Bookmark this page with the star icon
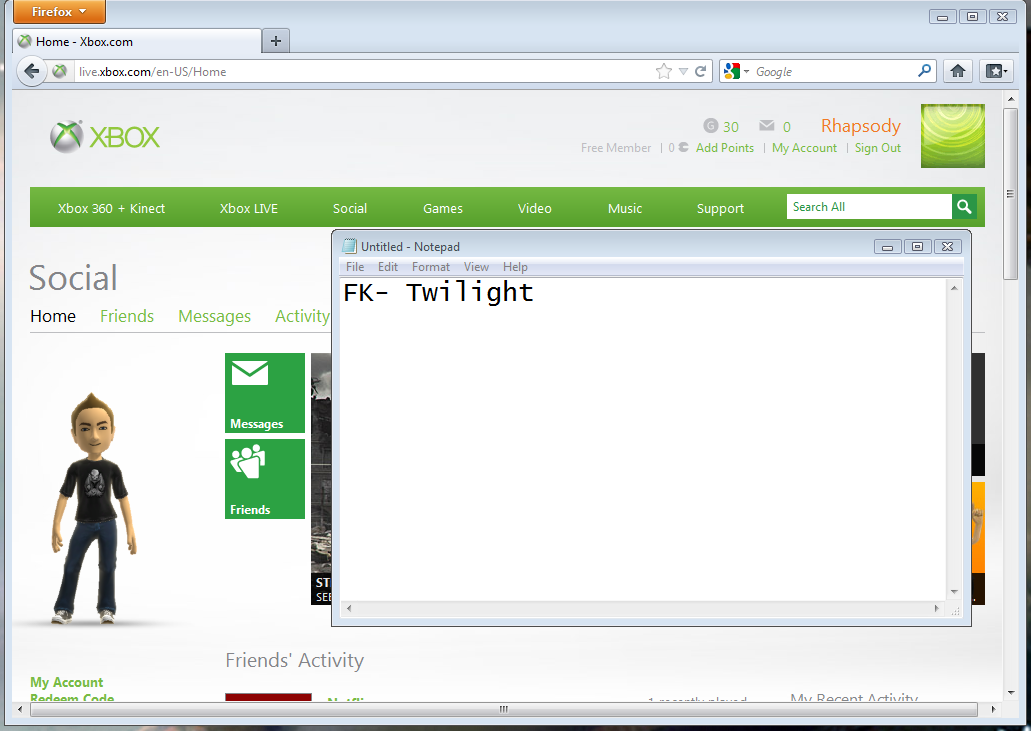 (664, 71)
